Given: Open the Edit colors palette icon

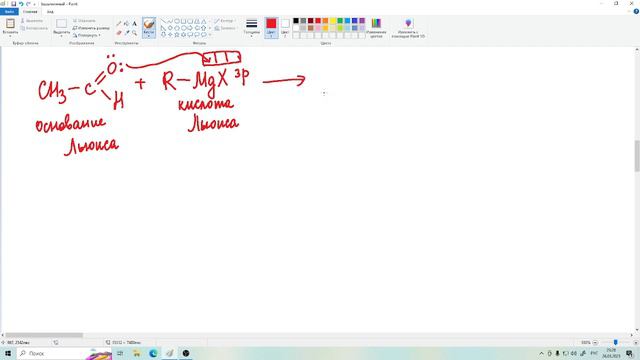Looking at the screenshot, I should click(x=376, y=23).
